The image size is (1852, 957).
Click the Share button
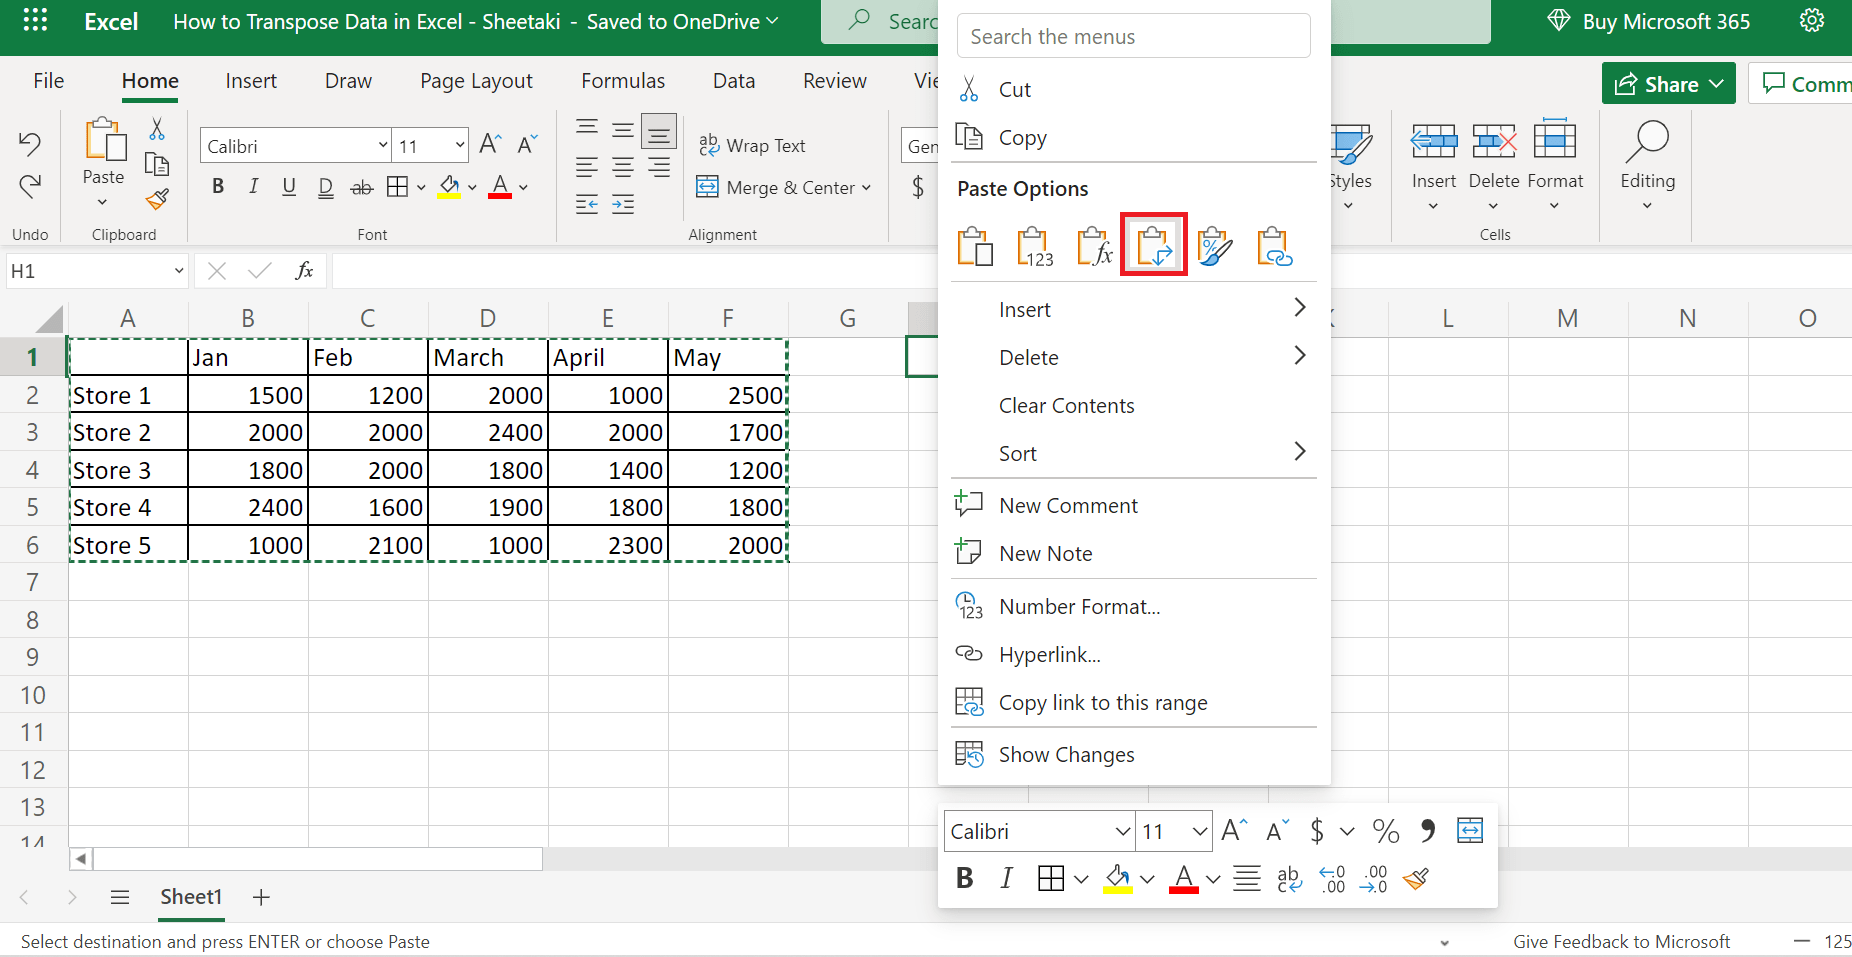[1667, 83]
